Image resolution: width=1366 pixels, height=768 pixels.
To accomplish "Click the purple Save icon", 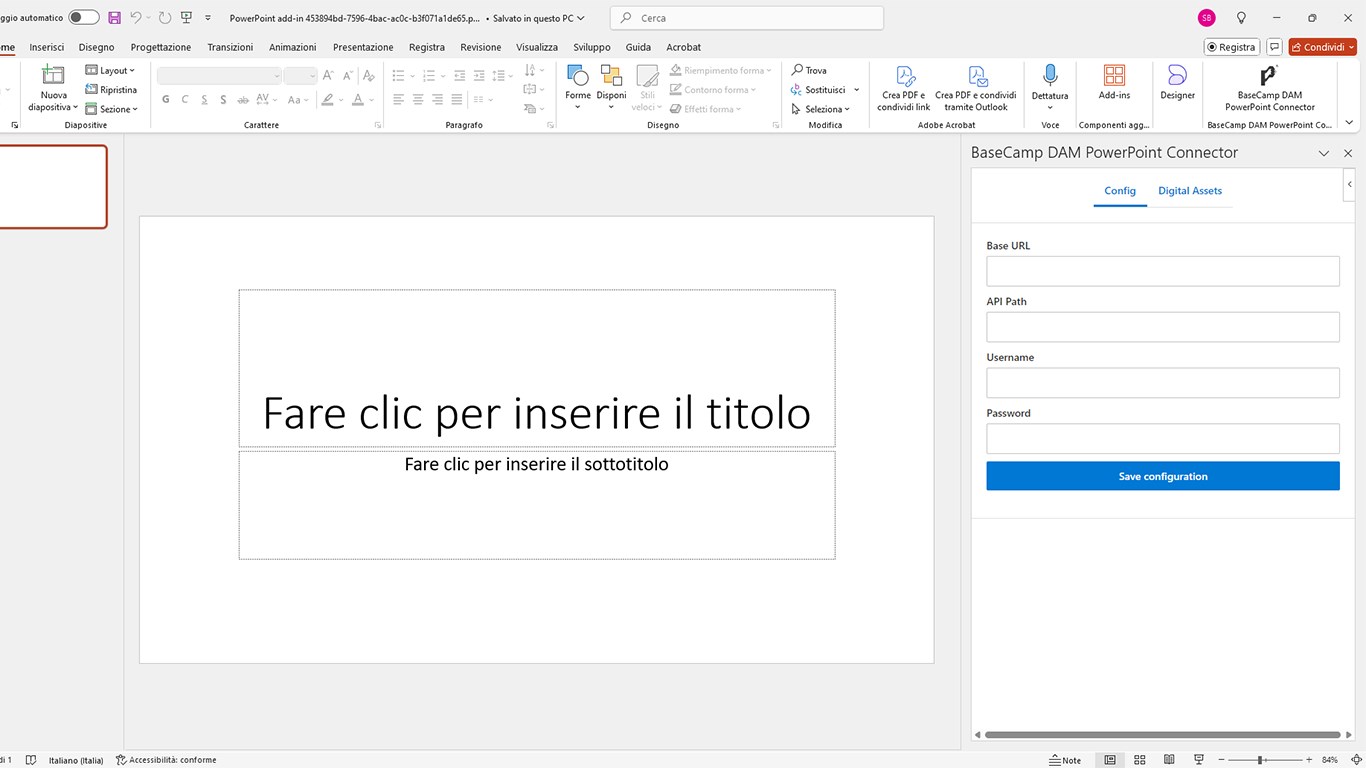I will click(x=114, y=18).
